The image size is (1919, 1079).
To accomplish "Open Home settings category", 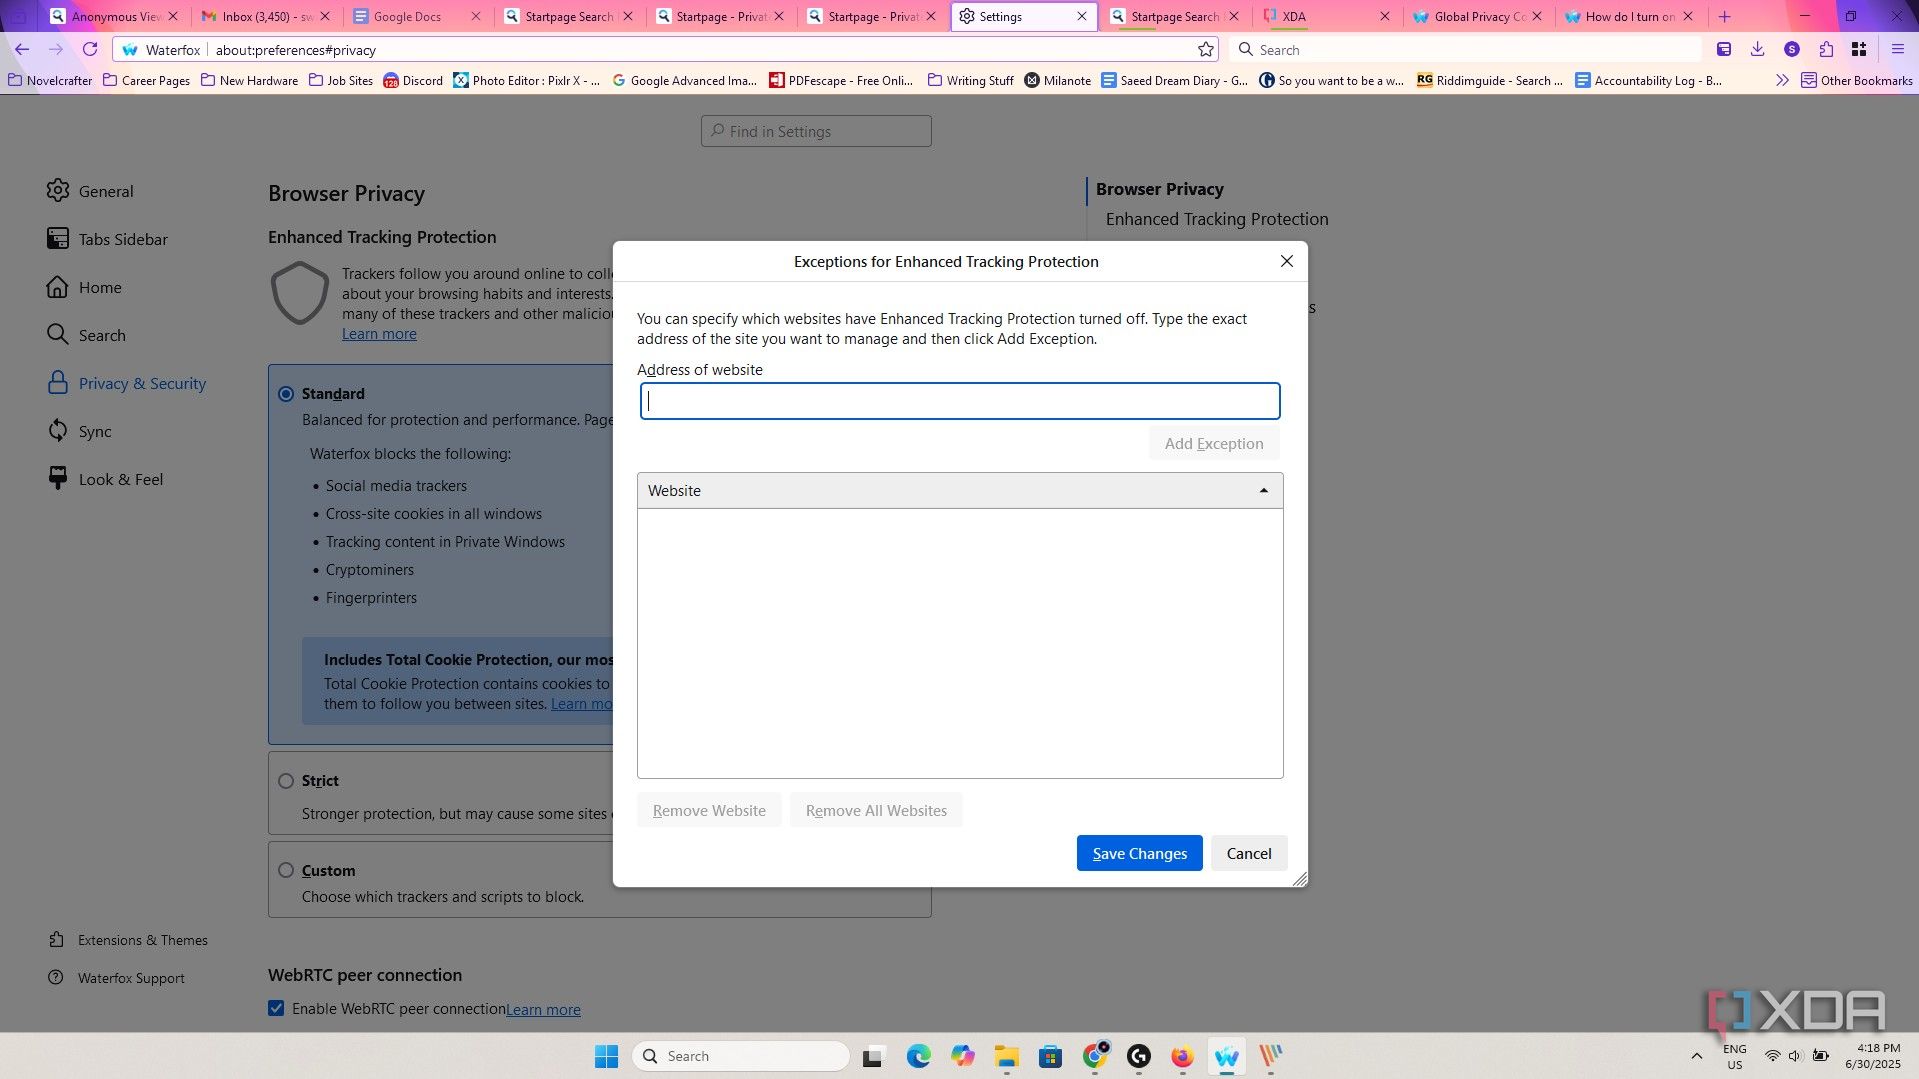I will coord(84,287).
